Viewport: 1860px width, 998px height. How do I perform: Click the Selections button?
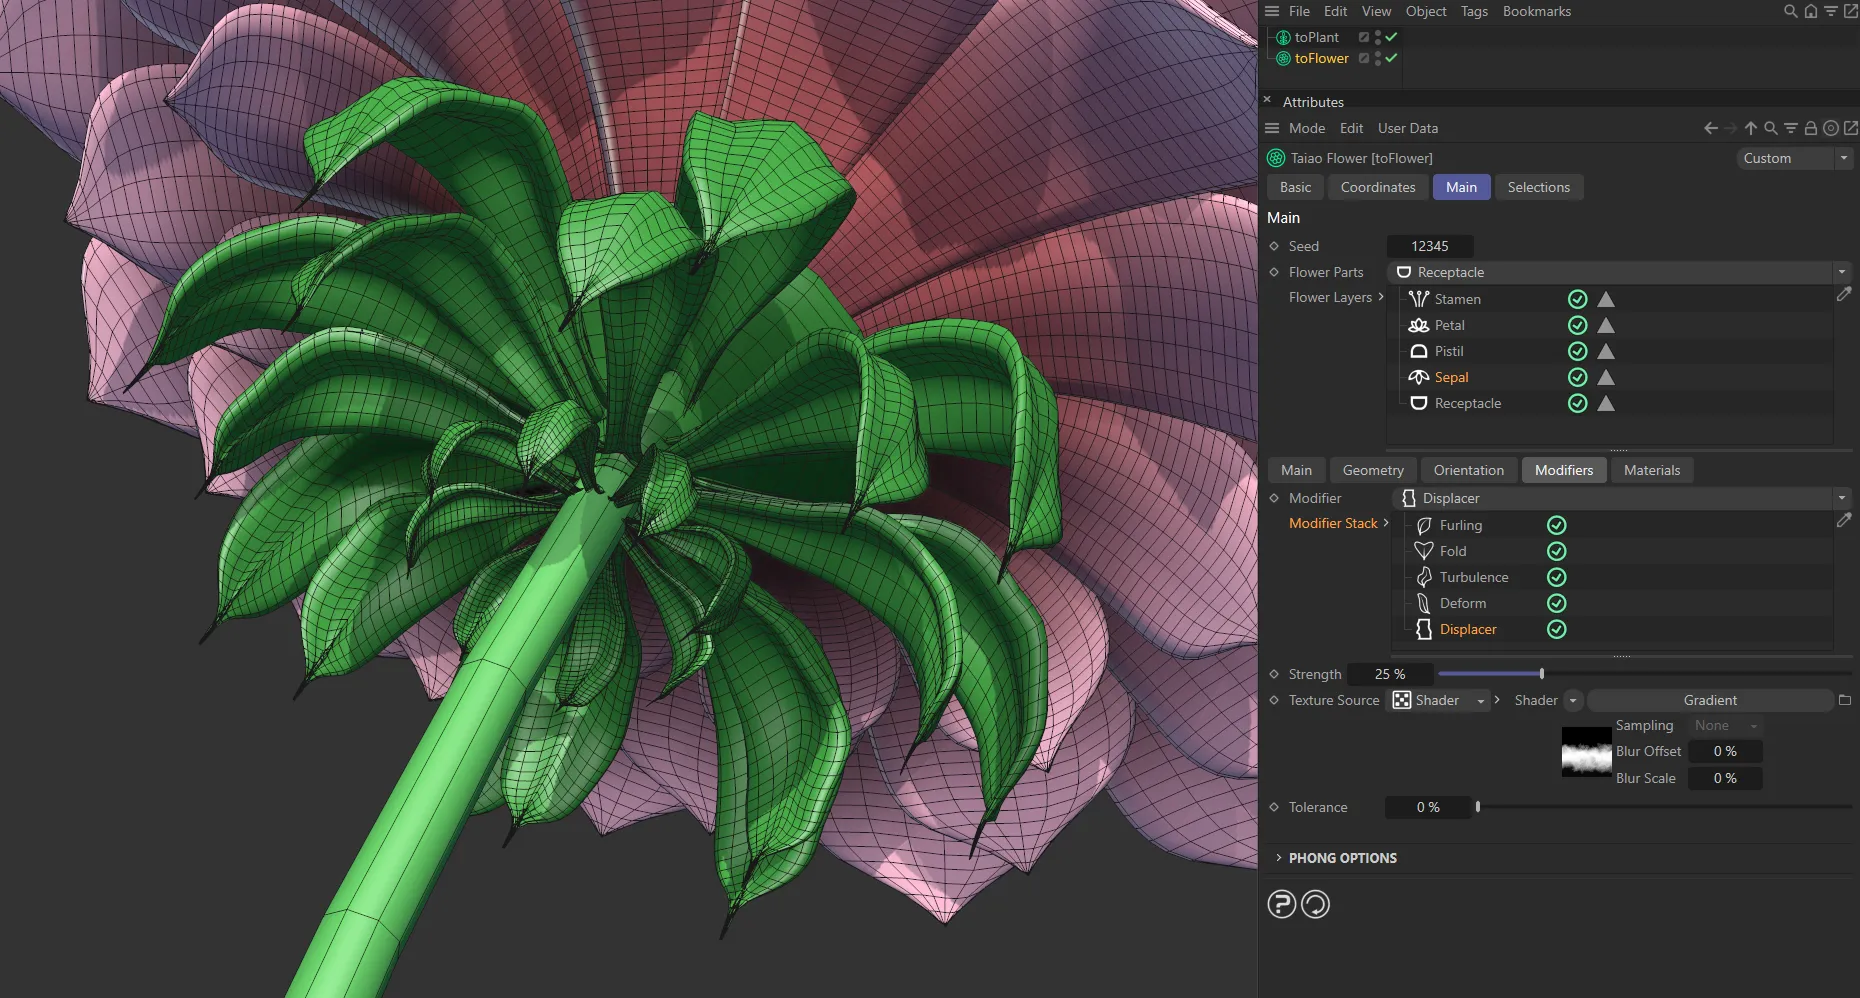pos(1539,187)
